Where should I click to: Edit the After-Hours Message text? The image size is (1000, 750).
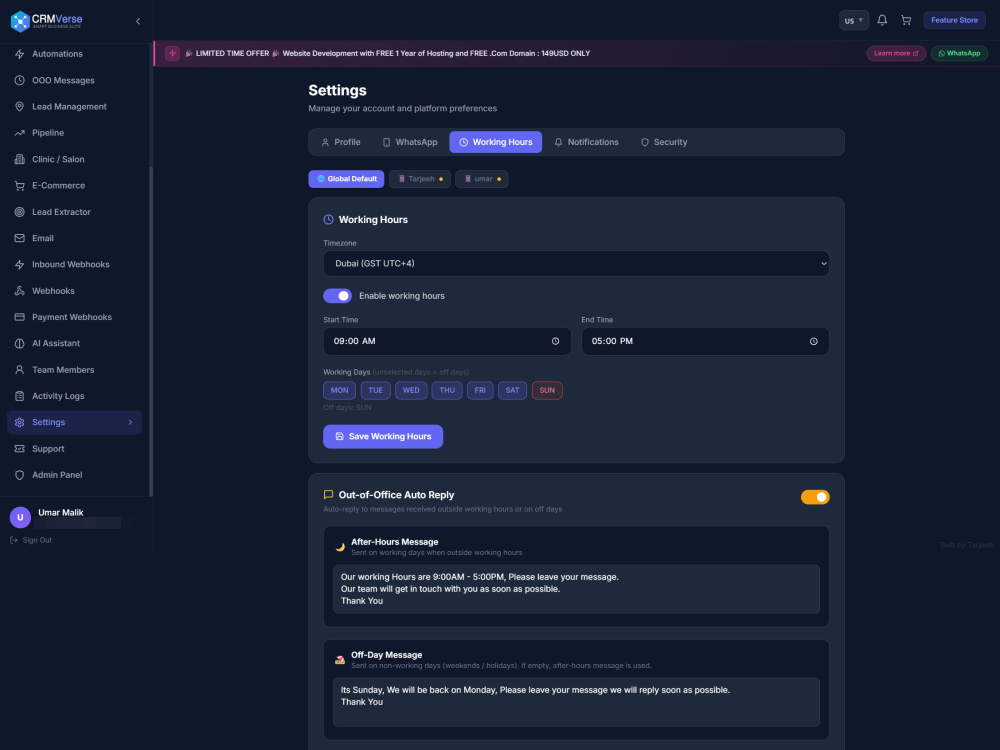[x=576, y=589]
